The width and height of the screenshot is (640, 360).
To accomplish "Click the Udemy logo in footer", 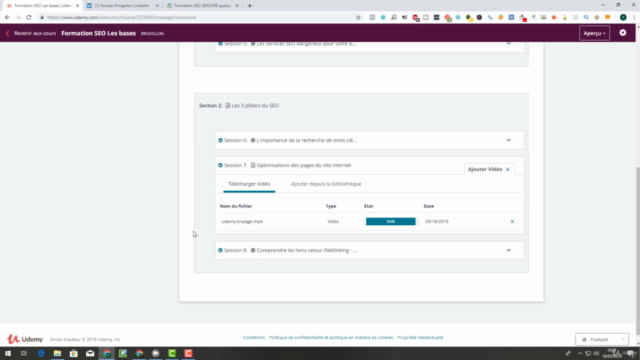I will click(x=25, y=339).
